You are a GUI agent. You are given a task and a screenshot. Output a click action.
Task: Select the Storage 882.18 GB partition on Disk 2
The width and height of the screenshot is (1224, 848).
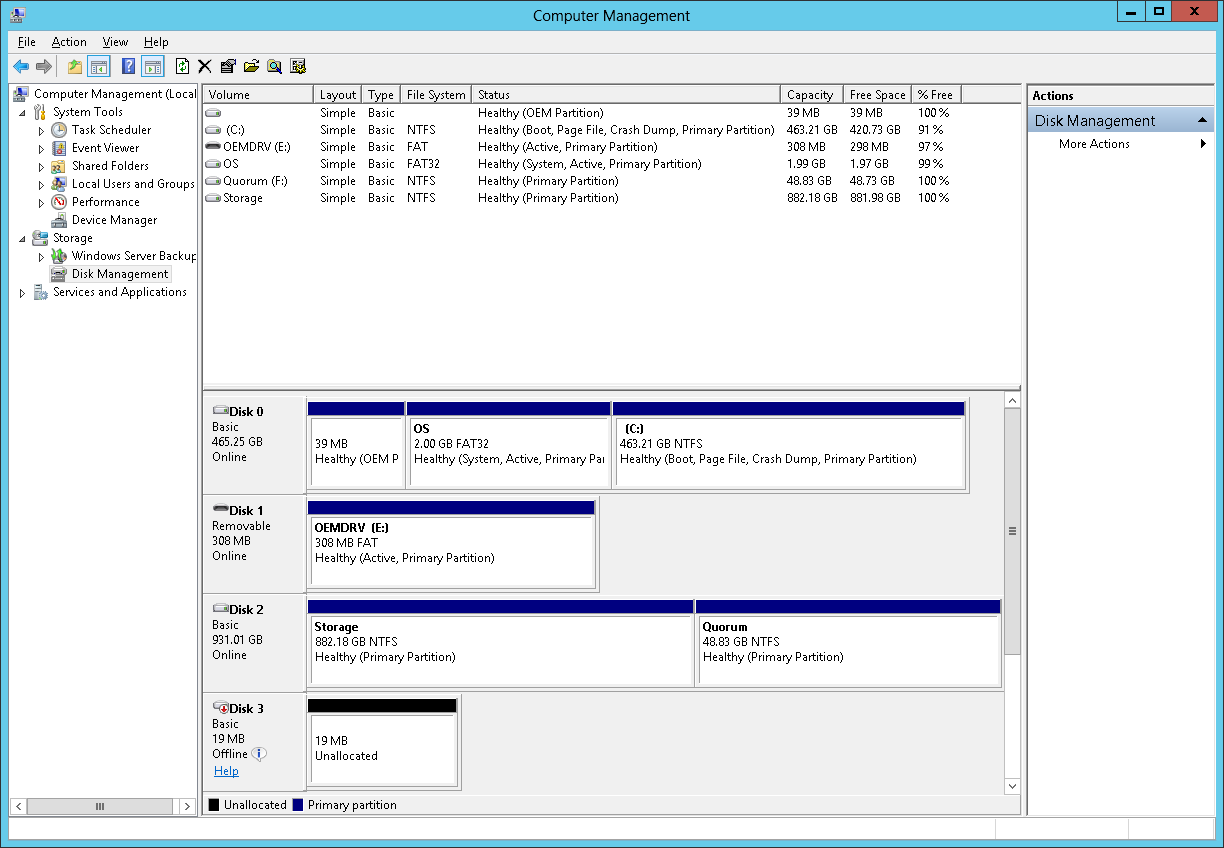pos(500,643)
